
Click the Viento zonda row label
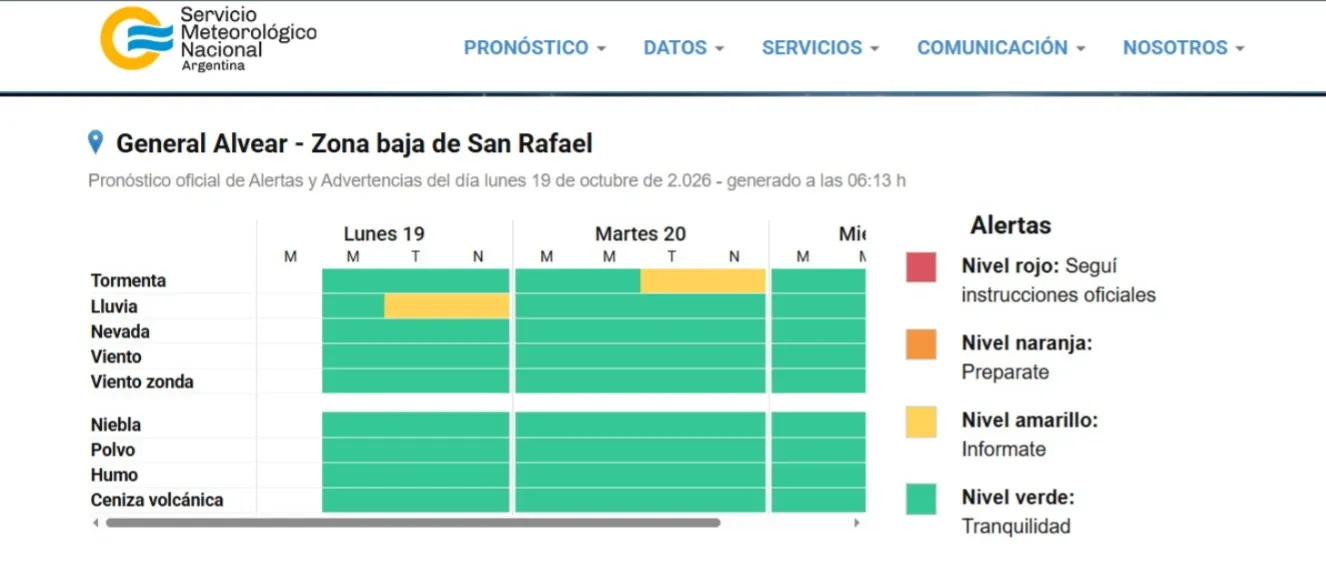pyautogui.click(x=142, y=381)
